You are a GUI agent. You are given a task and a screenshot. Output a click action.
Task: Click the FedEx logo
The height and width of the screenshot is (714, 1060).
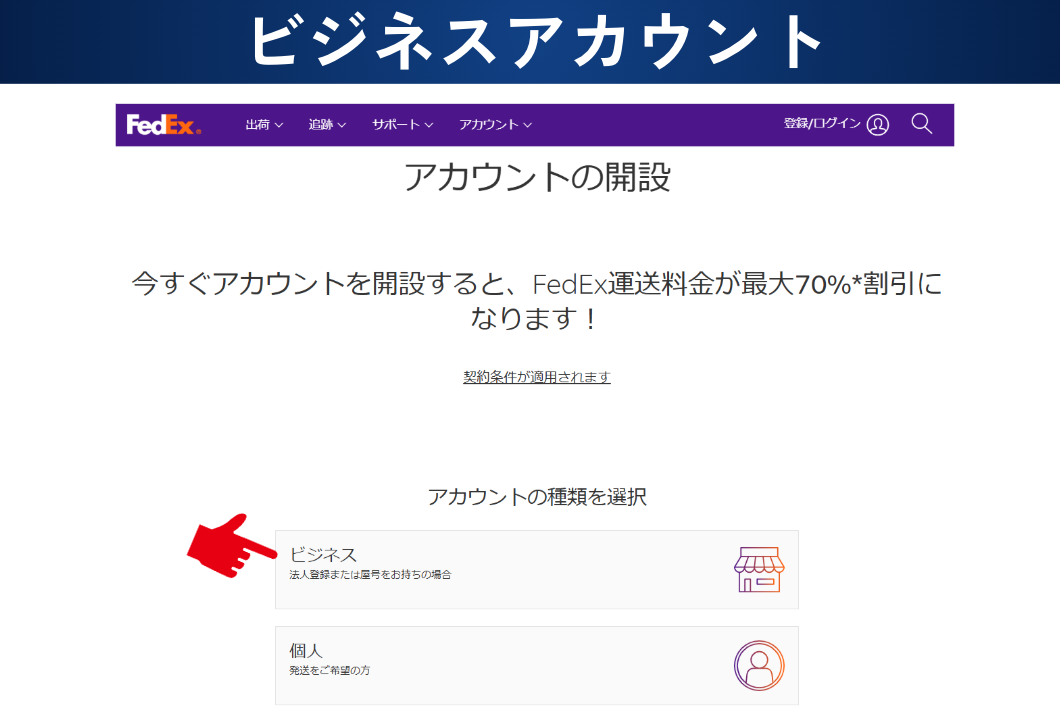(164, 124)
